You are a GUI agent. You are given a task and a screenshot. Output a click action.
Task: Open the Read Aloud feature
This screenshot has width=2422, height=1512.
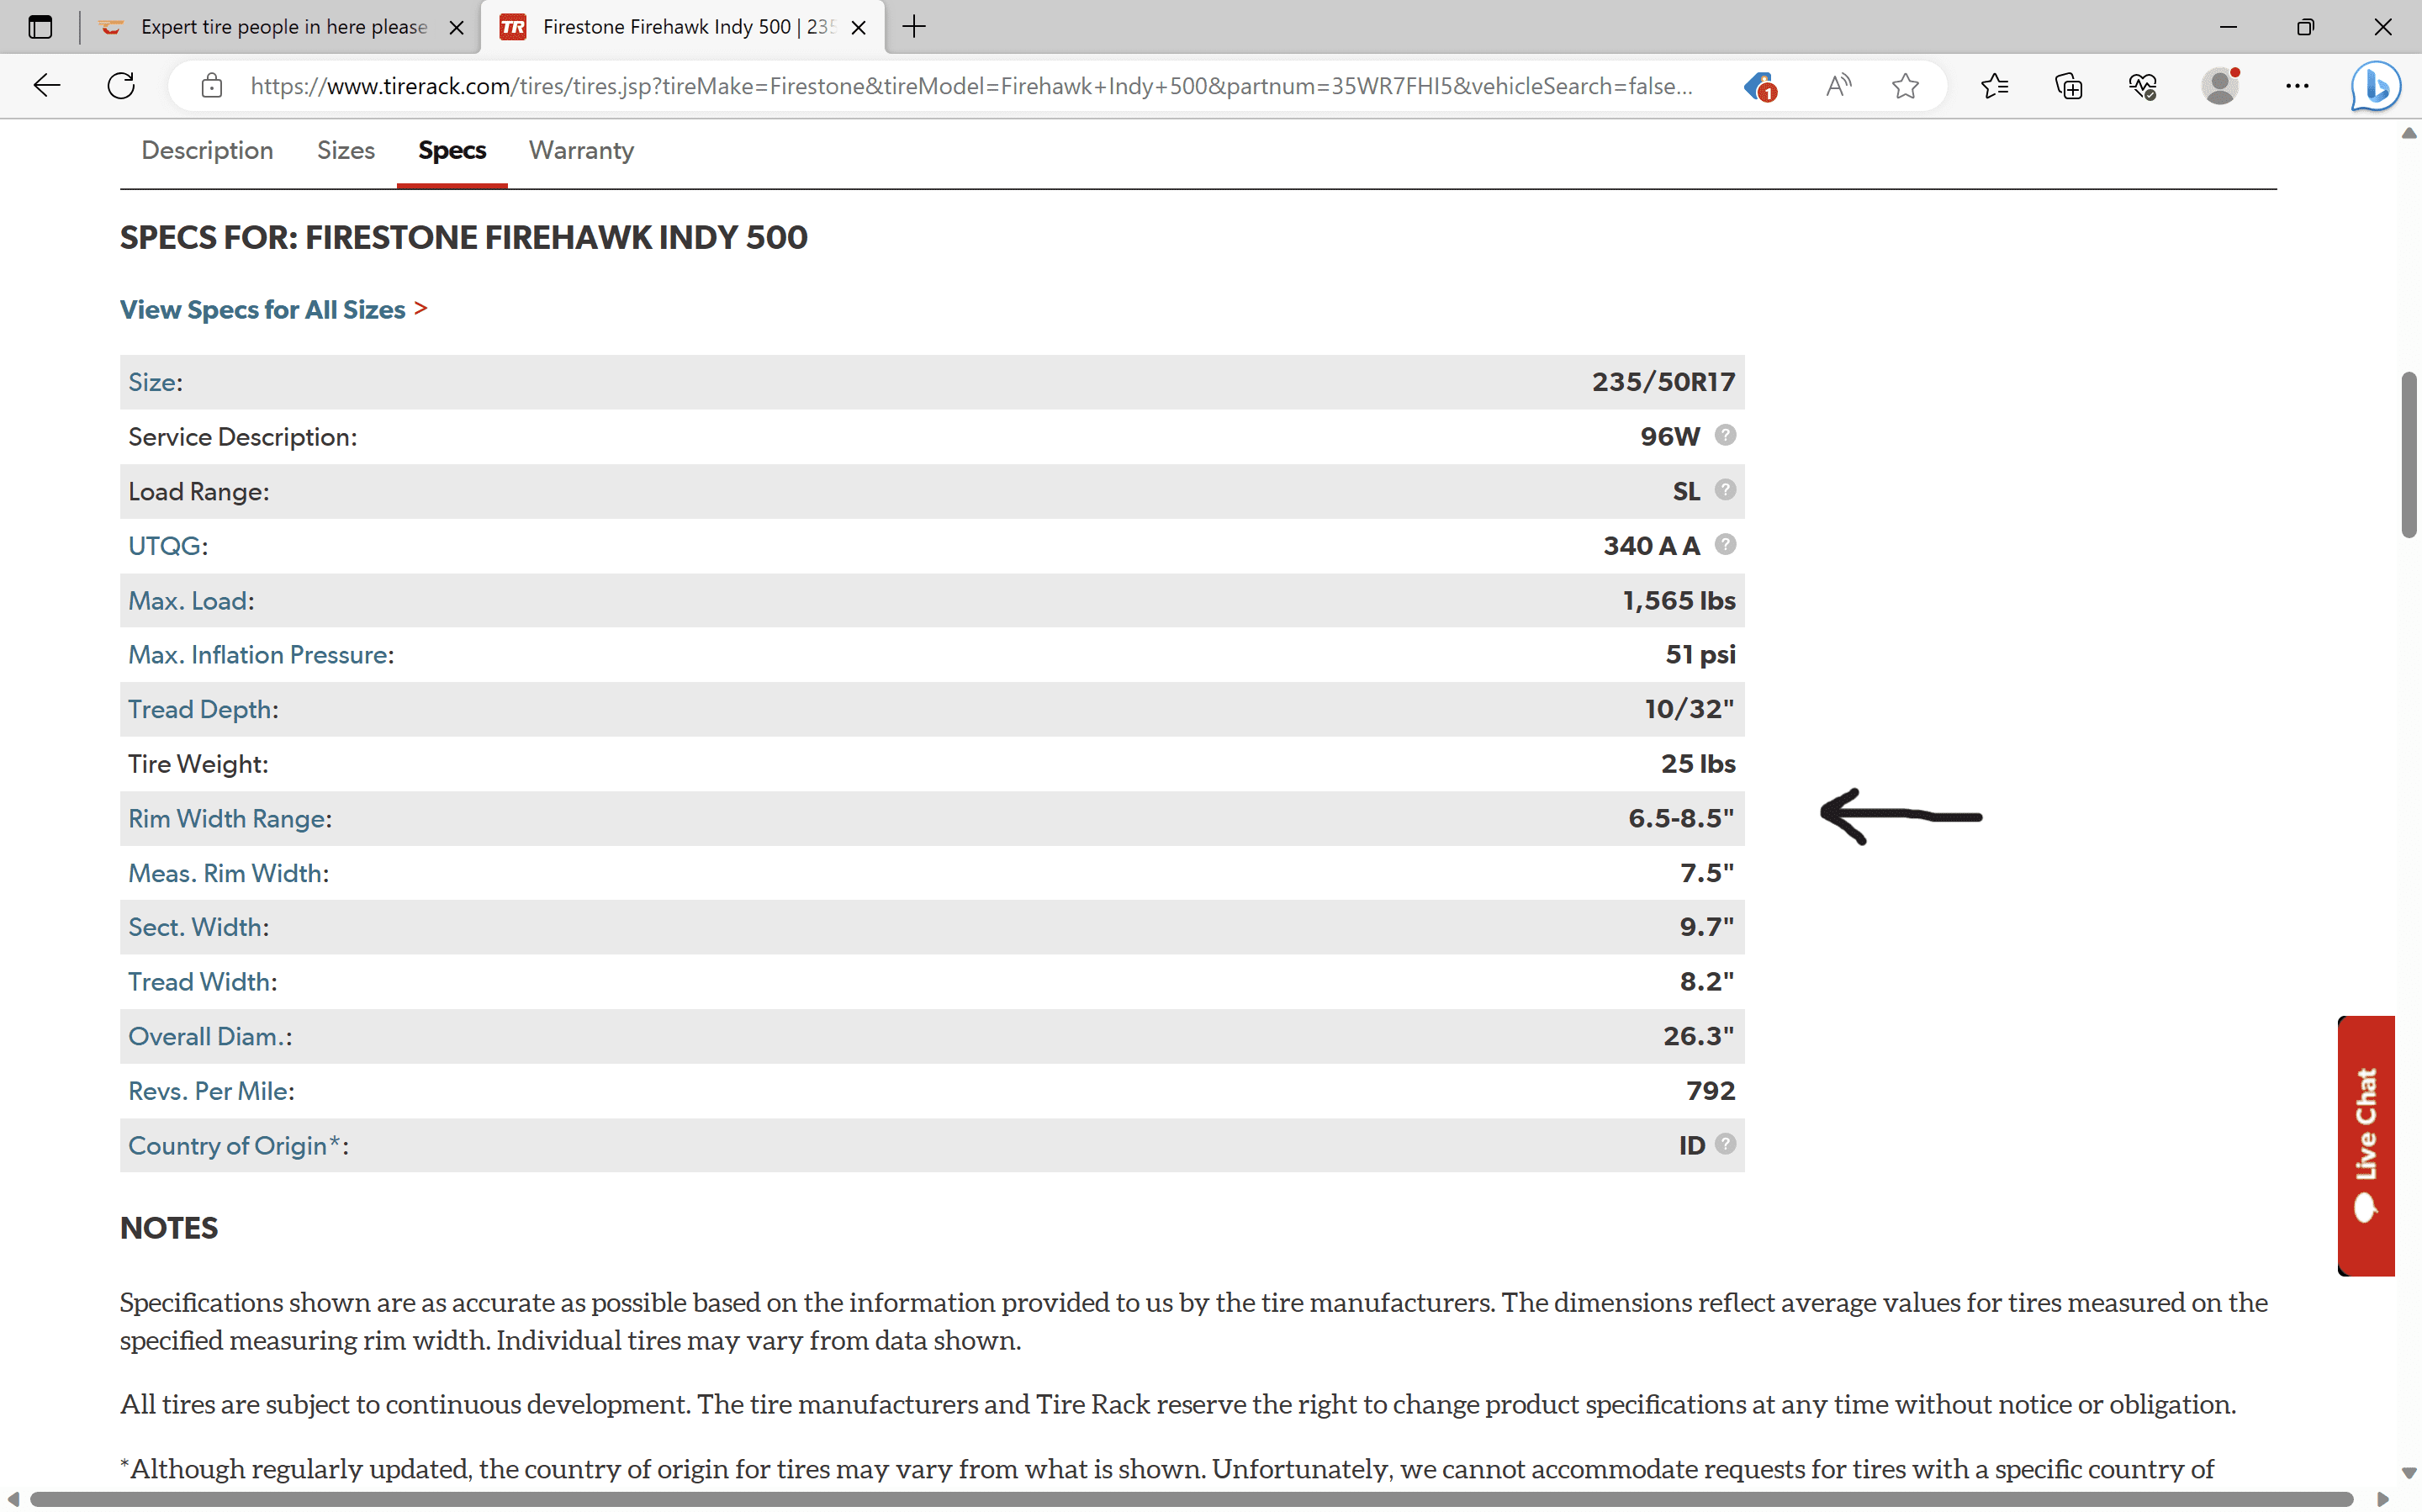point(1839,85)
